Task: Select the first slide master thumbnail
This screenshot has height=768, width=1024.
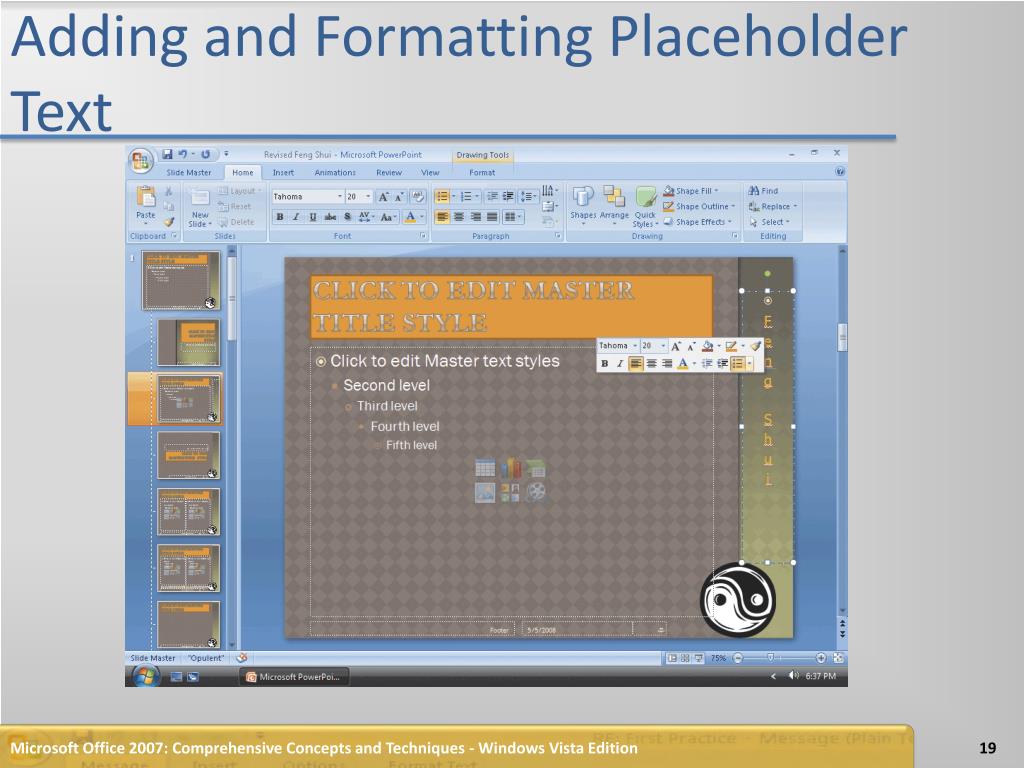Action: click(181, 281)
